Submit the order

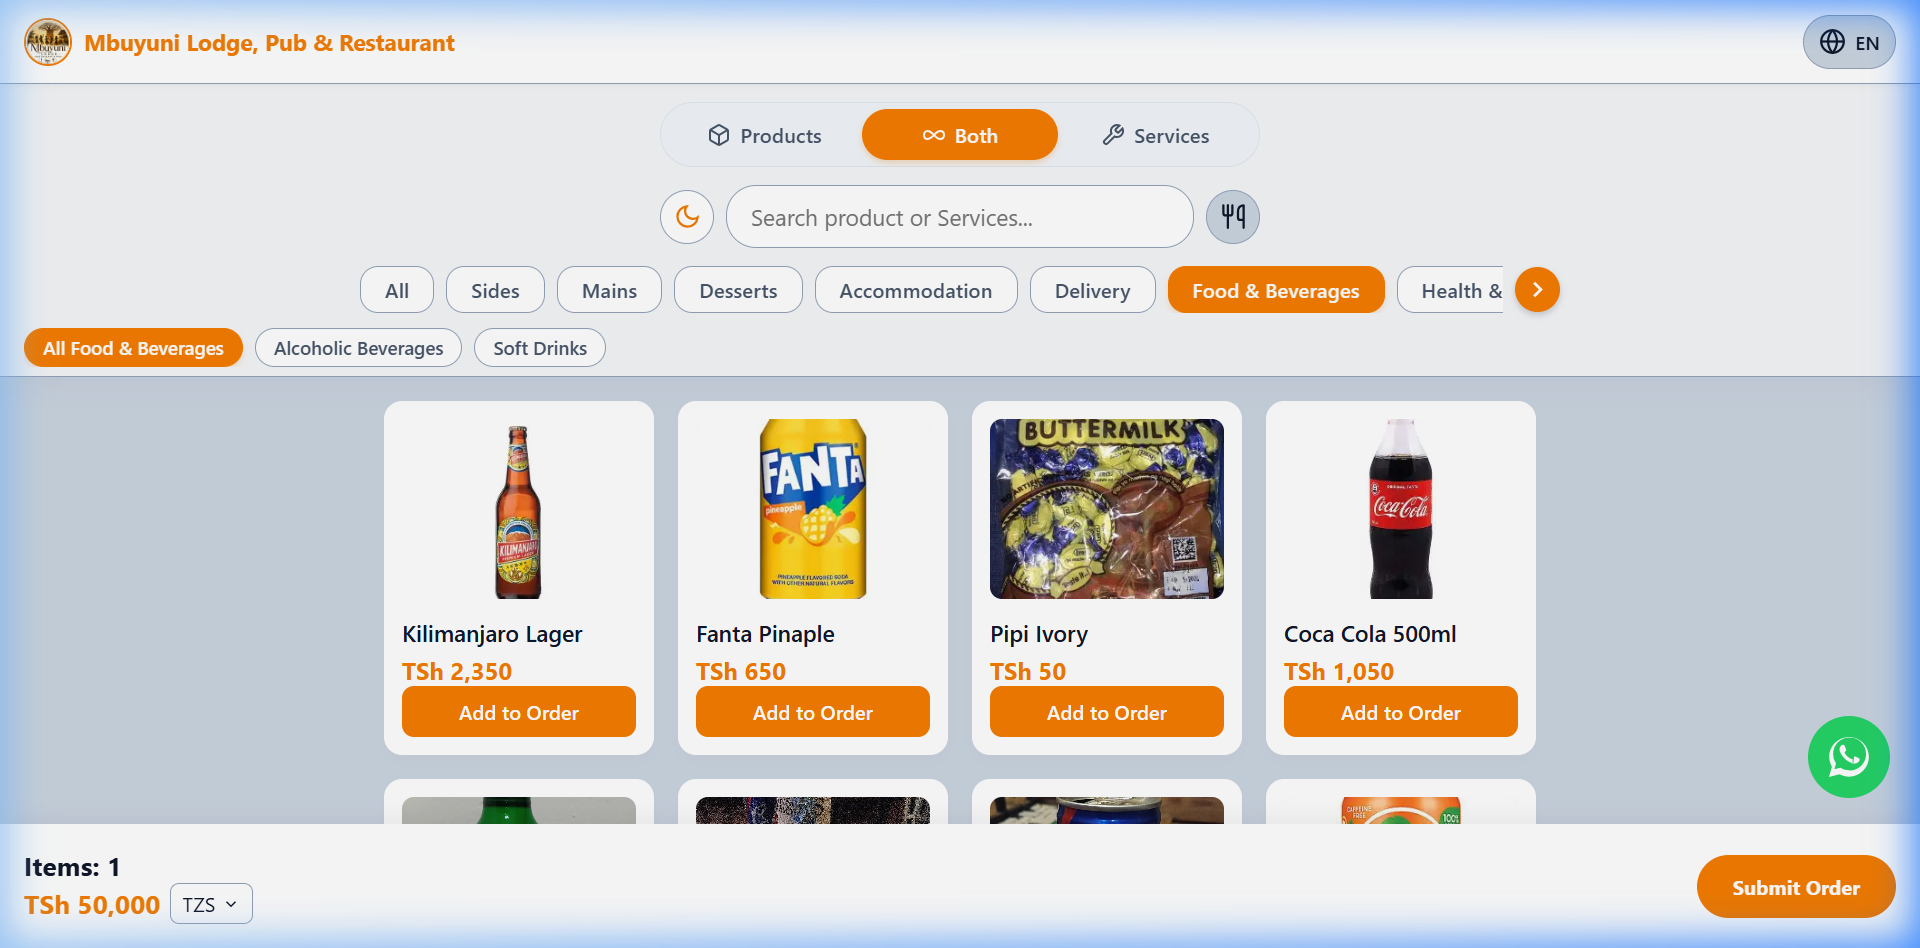point(1795,887)
